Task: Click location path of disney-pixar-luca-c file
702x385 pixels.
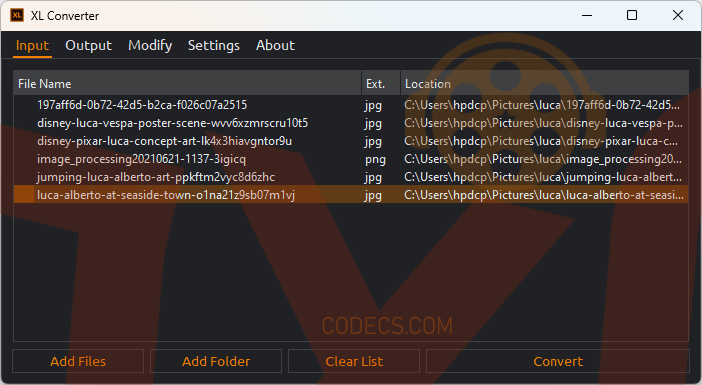Action: (x=541, y=141)
